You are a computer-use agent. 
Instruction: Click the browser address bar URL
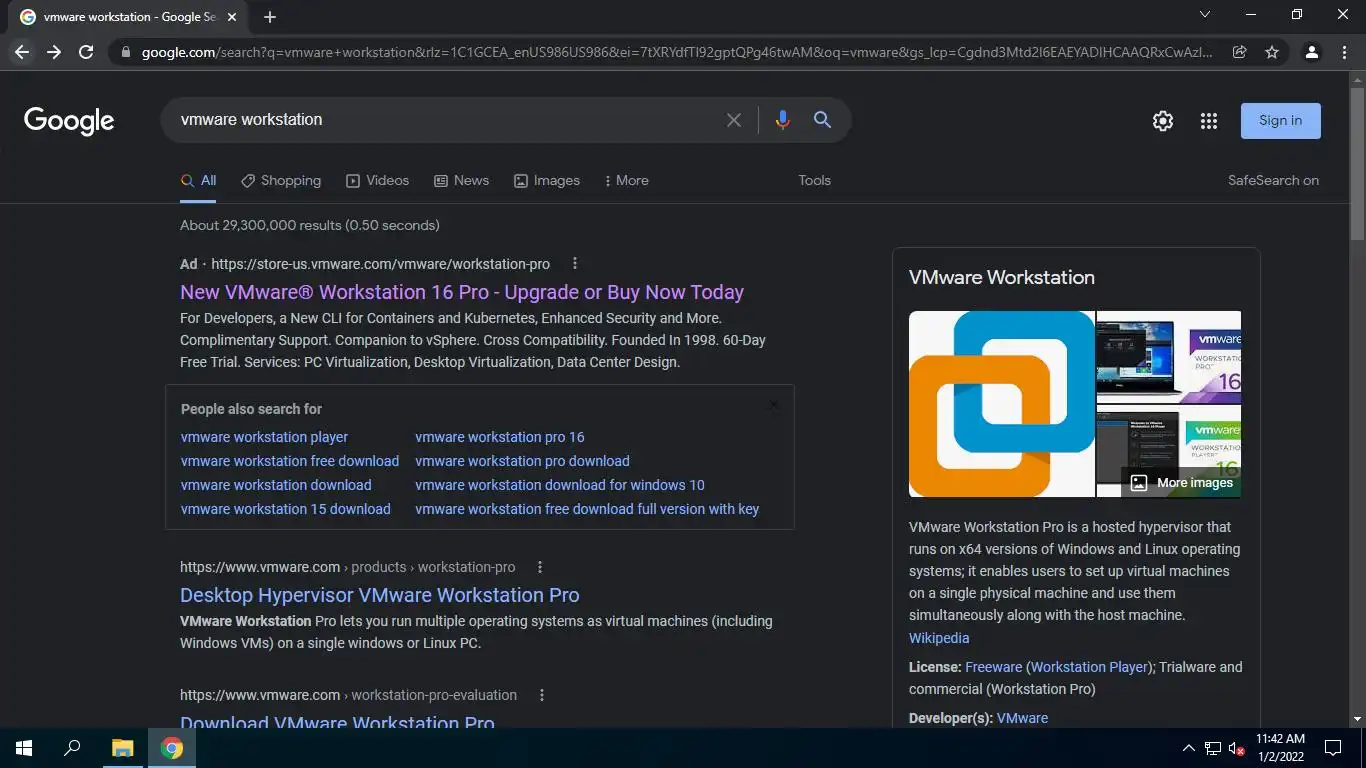point(676,52)
